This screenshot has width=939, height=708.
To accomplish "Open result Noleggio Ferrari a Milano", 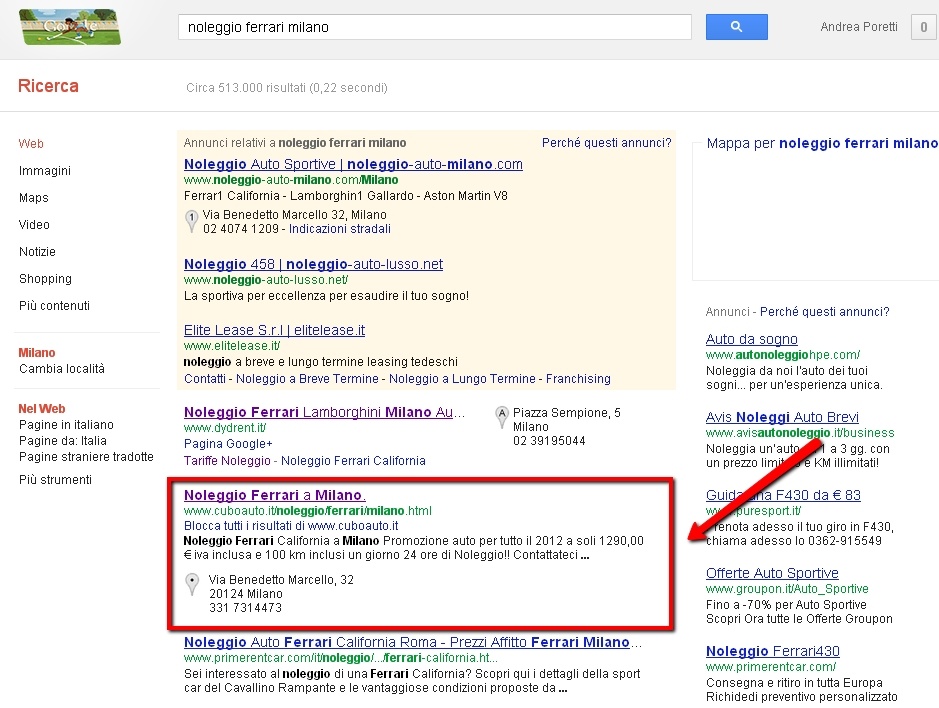I will point(274,495).
